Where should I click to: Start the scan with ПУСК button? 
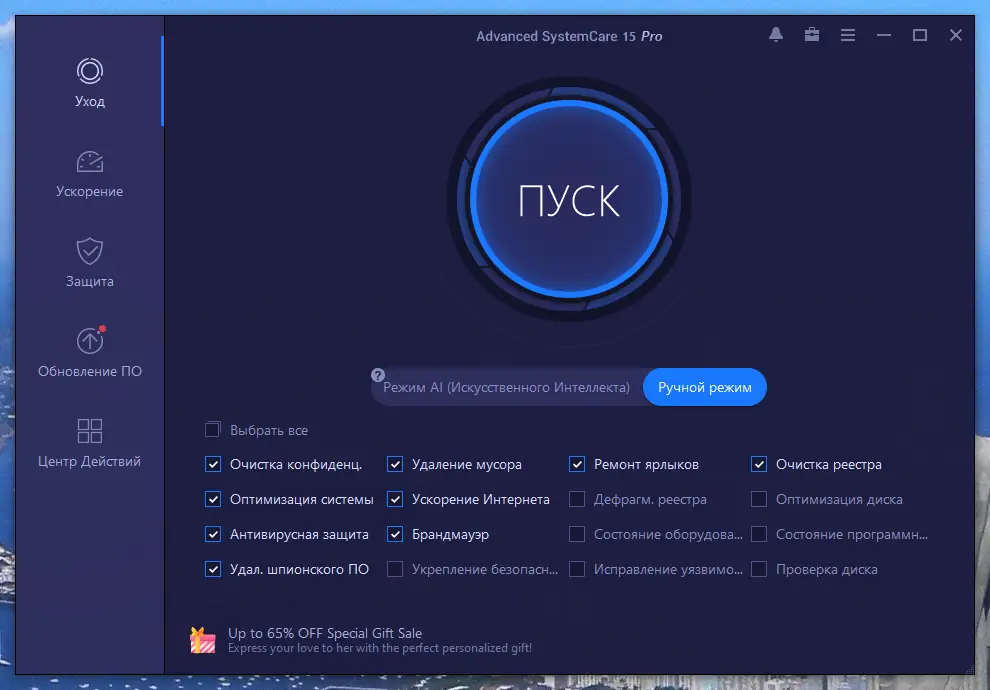(x=569, y=199)
